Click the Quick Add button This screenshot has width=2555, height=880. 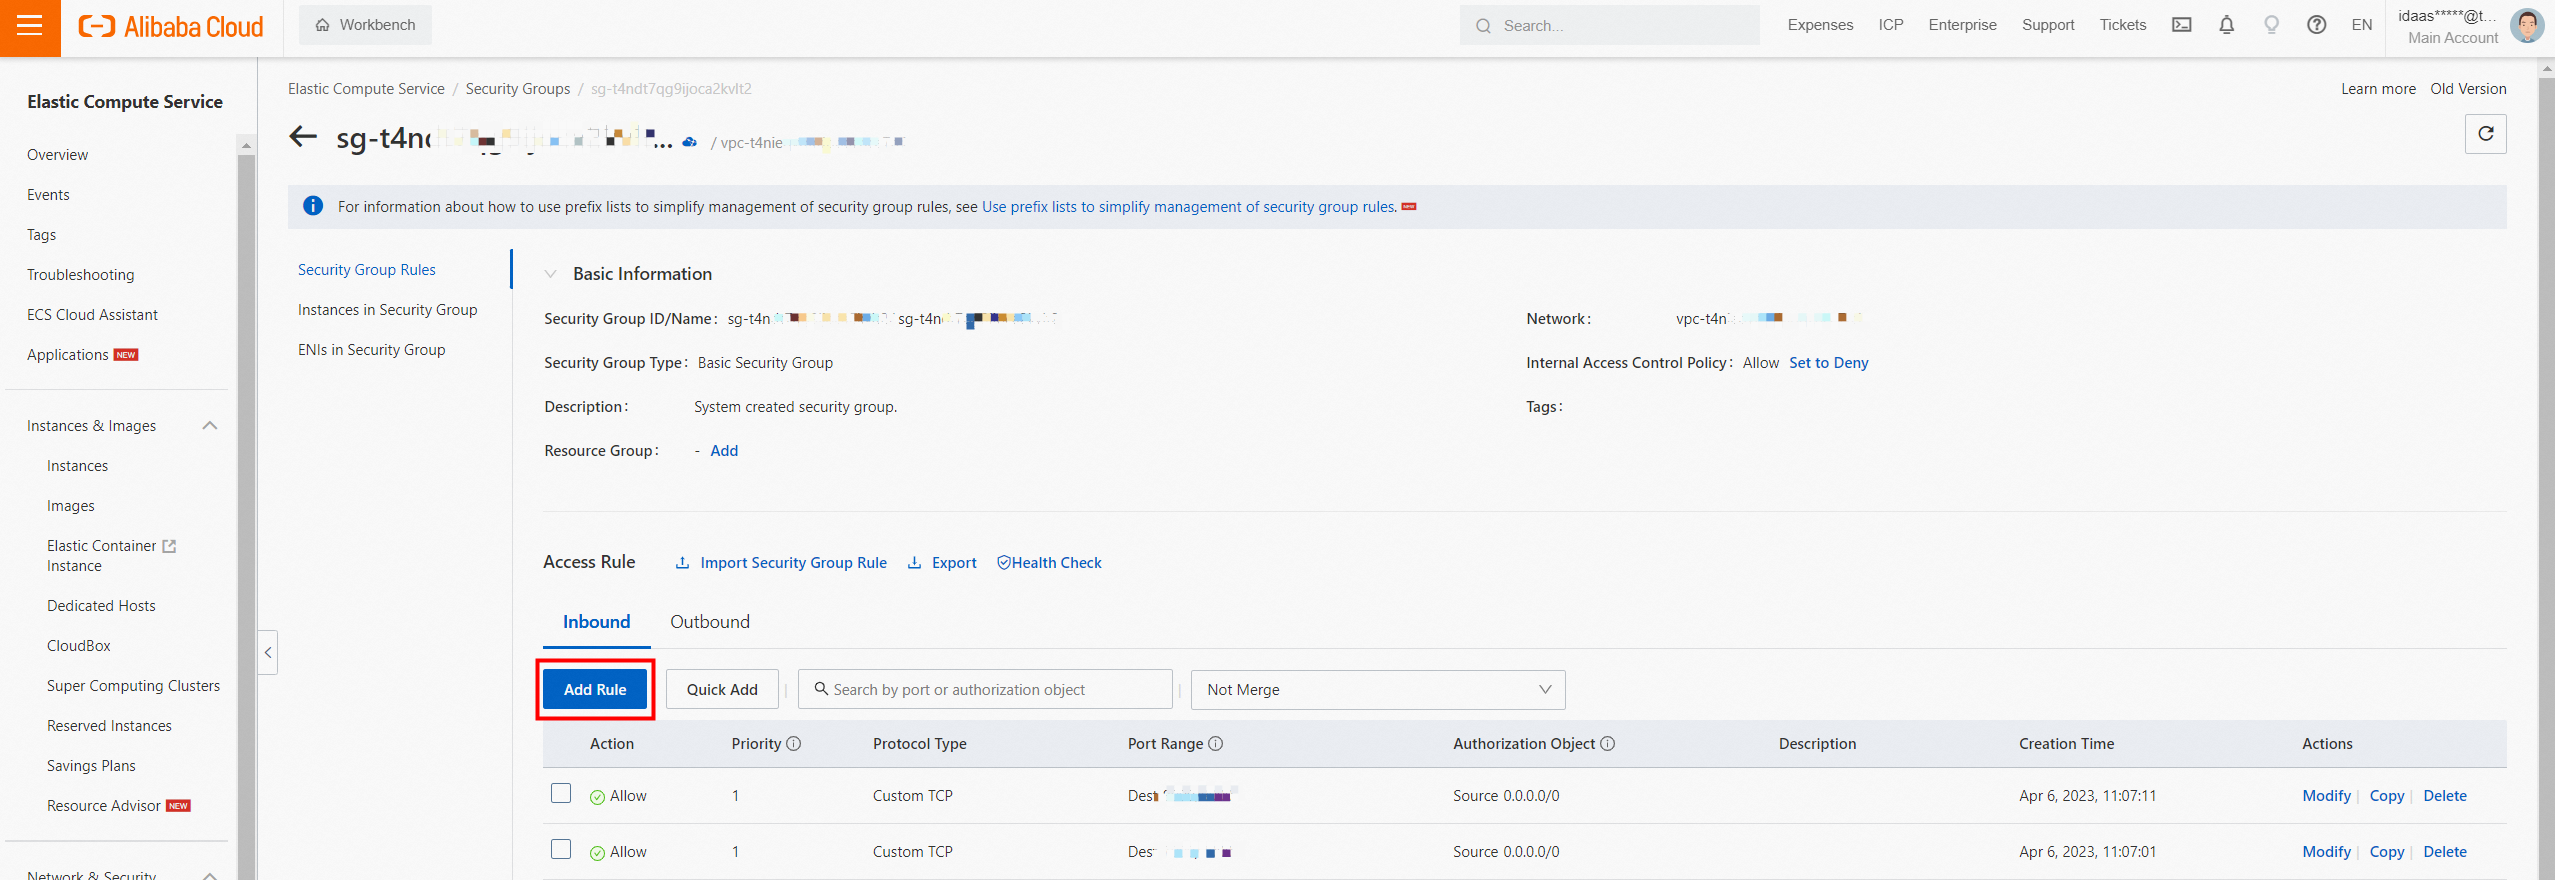coord(722,690)
